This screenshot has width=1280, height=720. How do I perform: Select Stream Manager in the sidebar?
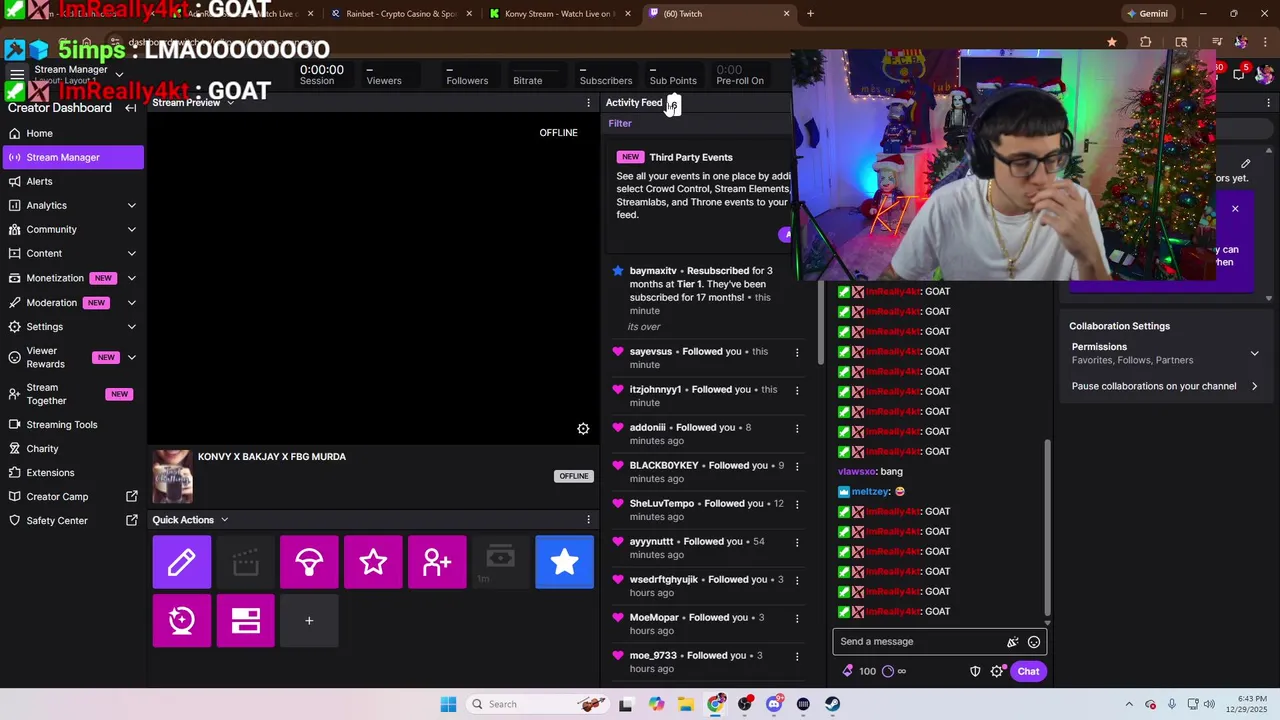[73, 157]
